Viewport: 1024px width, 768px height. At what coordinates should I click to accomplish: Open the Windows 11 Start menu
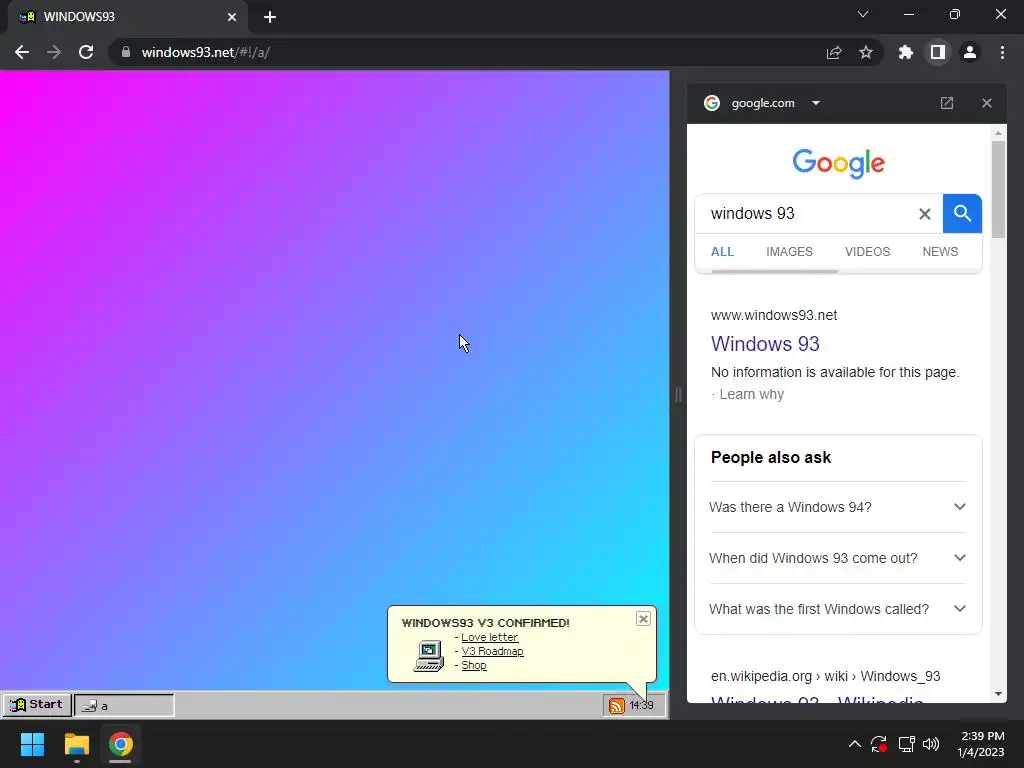[32, 744]
